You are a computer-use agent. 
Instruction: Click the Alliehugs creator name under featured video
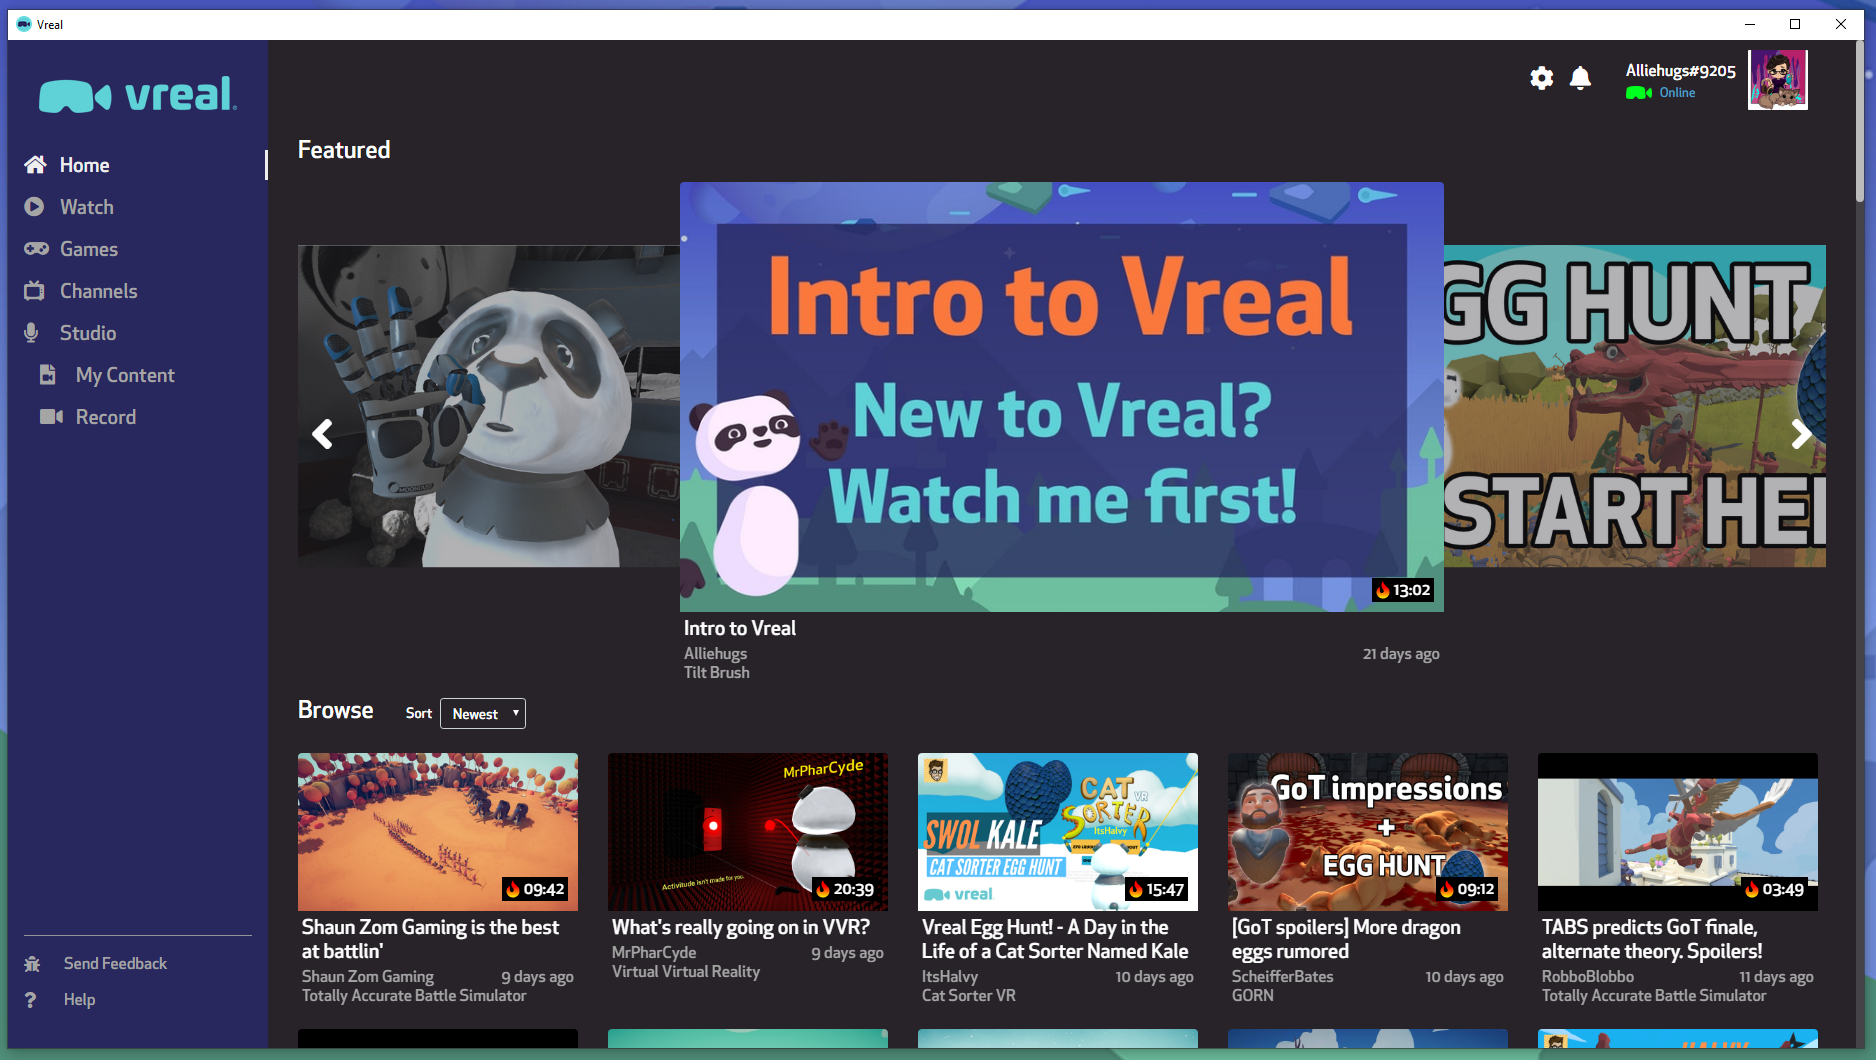click(715, 653)
